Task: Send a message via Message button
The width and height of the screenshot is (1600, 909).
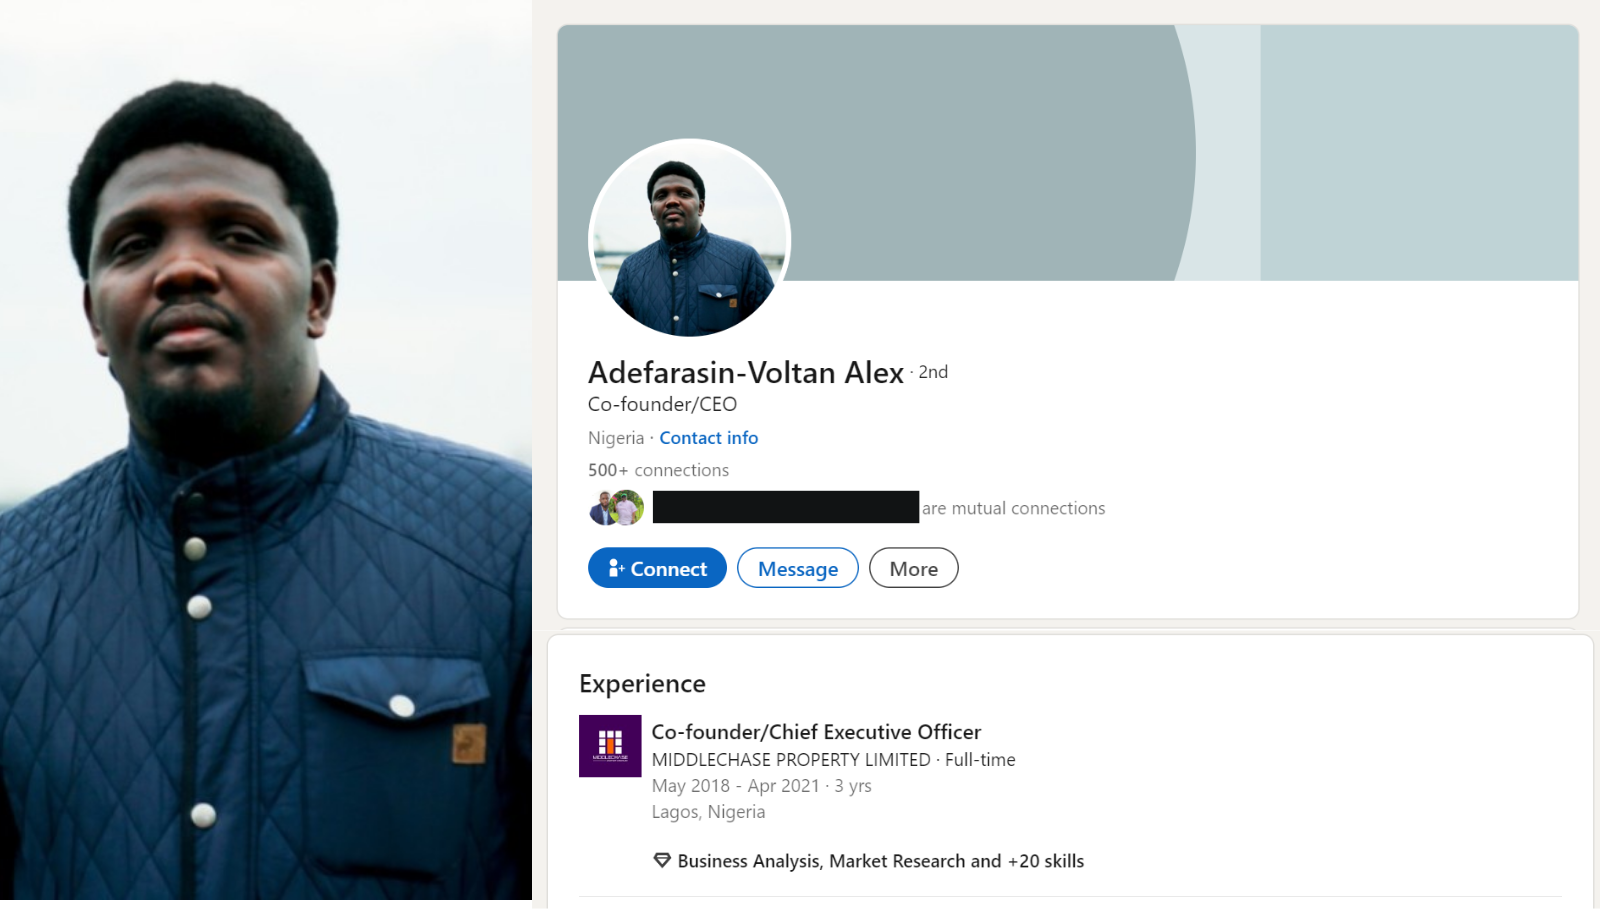Action: coord(798,568)
